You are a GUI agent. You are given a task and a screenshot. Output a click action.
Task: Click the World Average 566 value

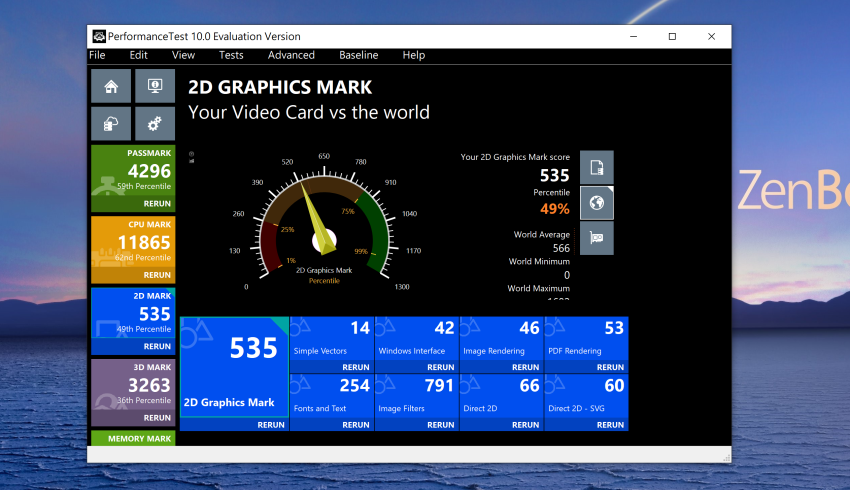[x=561, y=248]
